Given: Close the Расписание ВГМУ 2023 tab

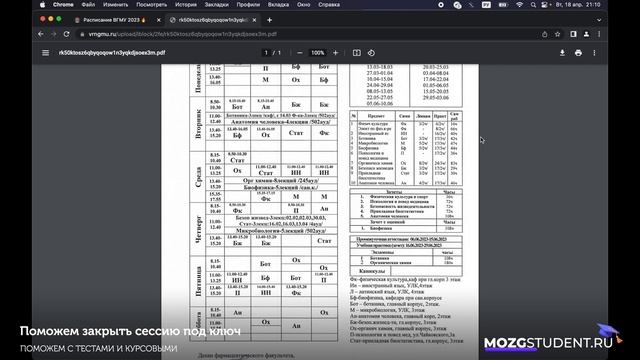Looking at the screenshot, I should (x=159, y=20).
